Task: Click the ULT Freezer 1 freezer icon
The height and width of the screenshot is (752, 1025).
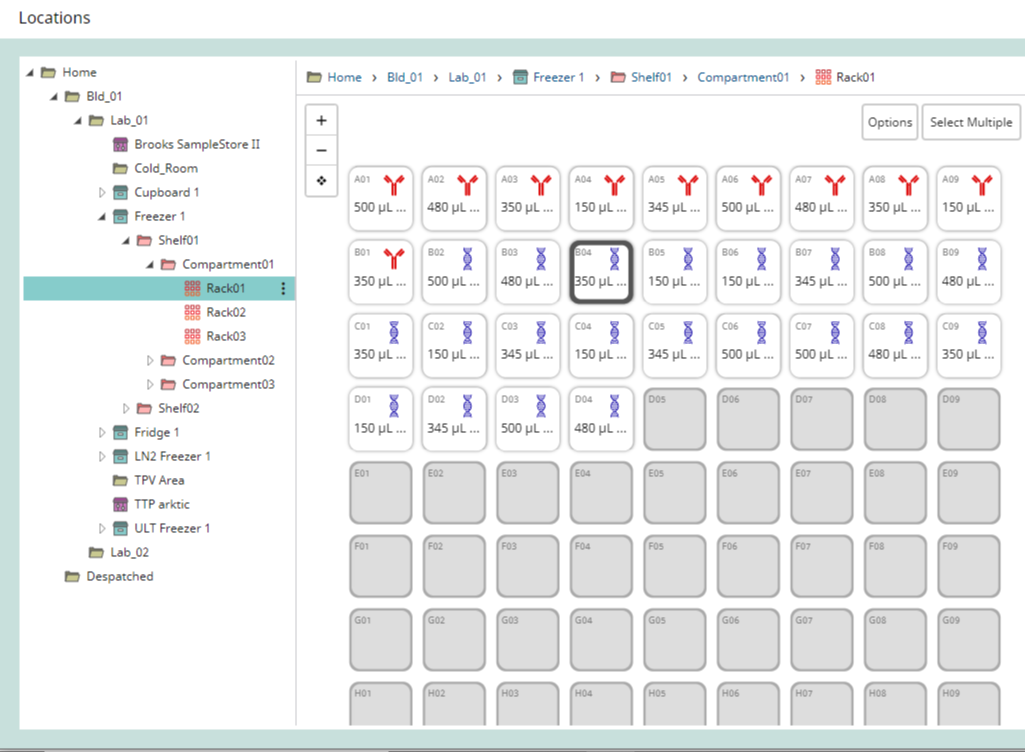Action: (x=120, y=528)
